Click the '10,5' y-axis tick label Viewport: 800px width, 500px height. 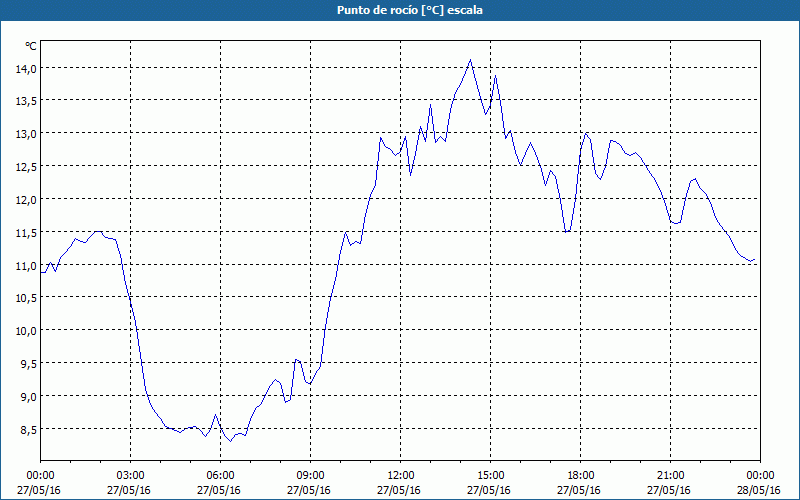coord(26,298)
